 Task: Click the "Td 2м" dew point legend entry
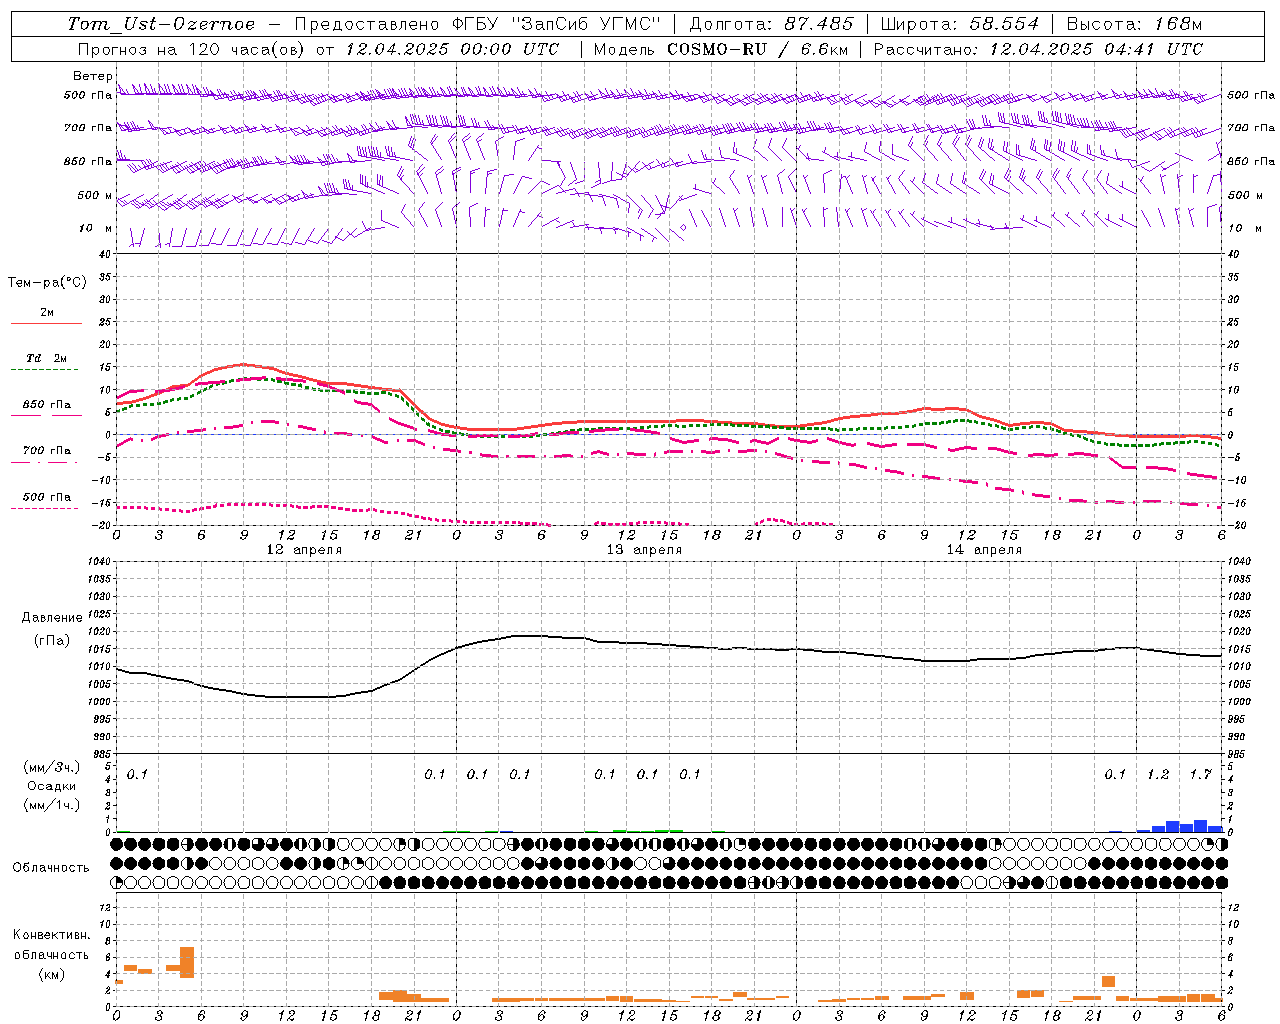pos(47,358)
